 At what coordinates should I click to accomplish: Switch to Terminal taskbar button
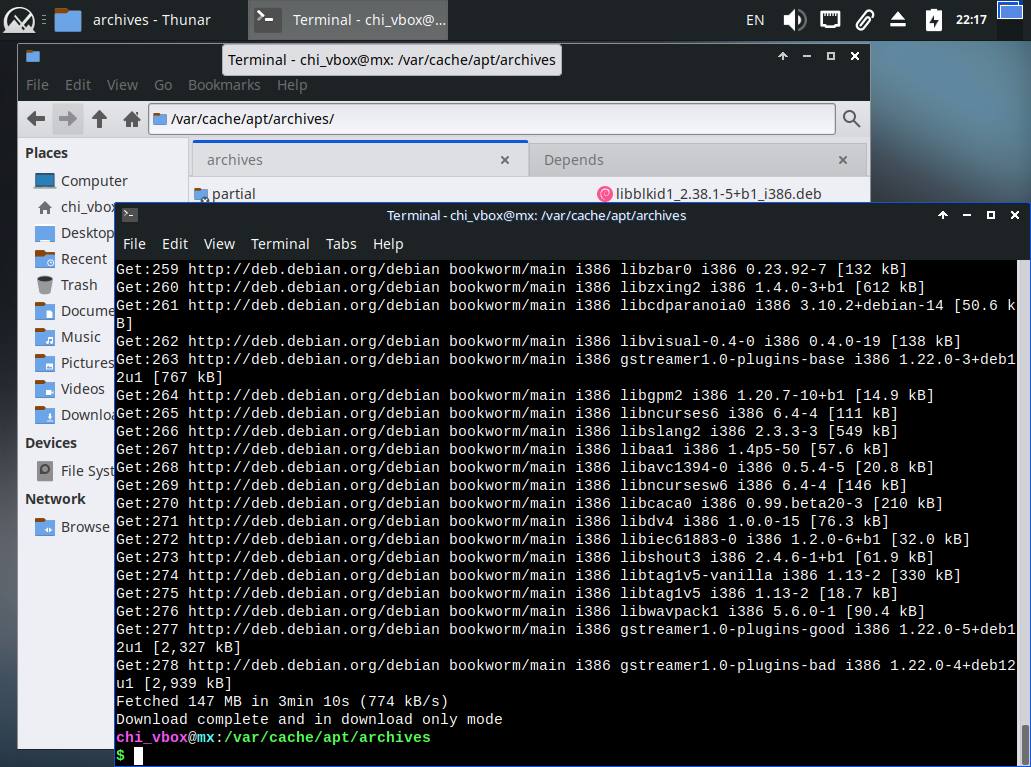click(x=350, y=20)
